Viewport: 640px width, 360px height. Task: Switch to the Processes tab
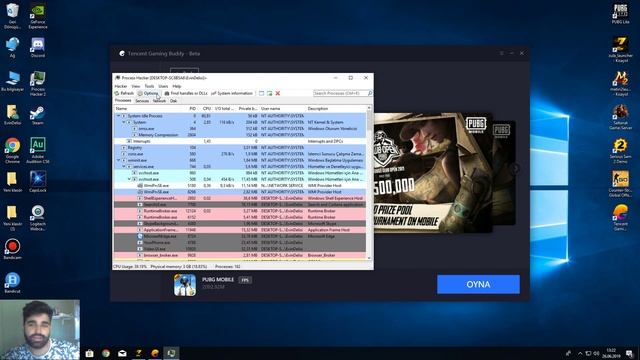click(123, 100)
